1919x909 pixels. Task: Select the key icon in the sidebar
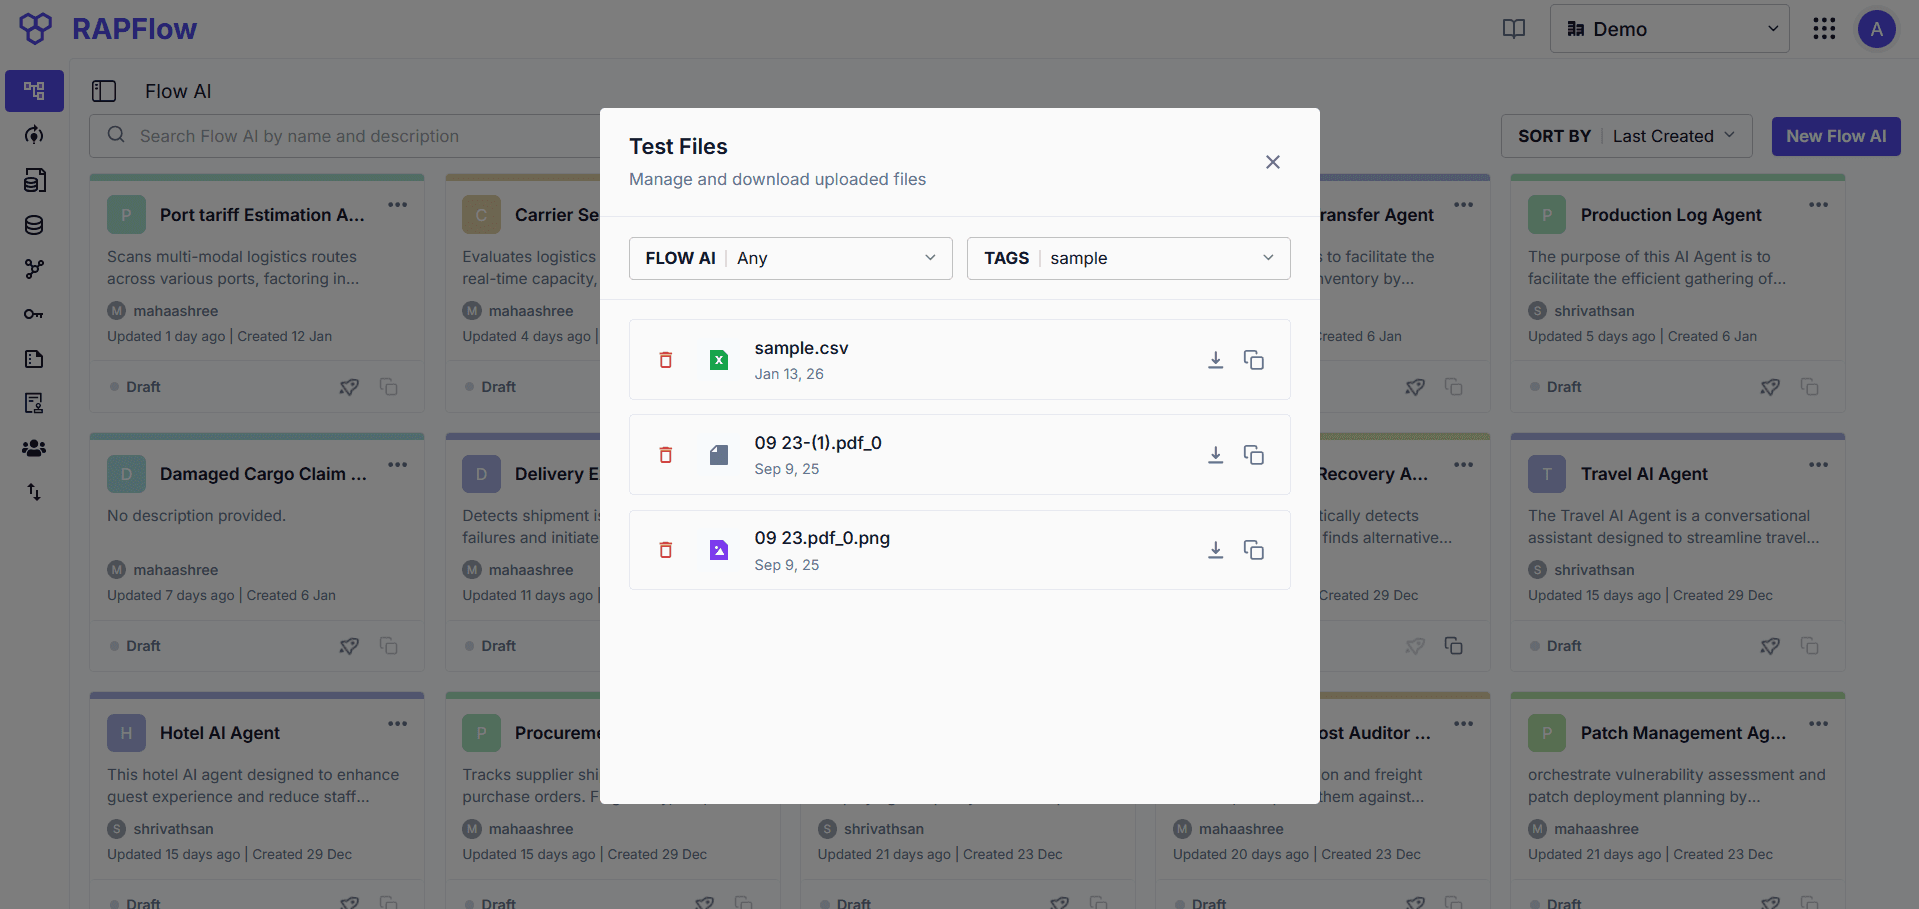[33, 314]
